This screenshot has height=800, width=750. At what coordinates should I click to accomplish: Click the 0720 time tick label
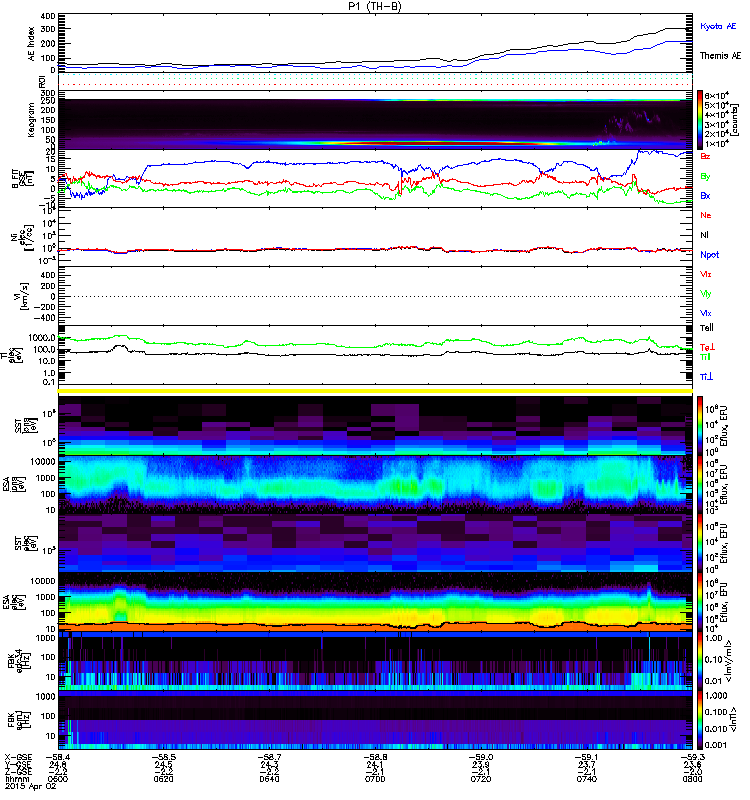481,779
